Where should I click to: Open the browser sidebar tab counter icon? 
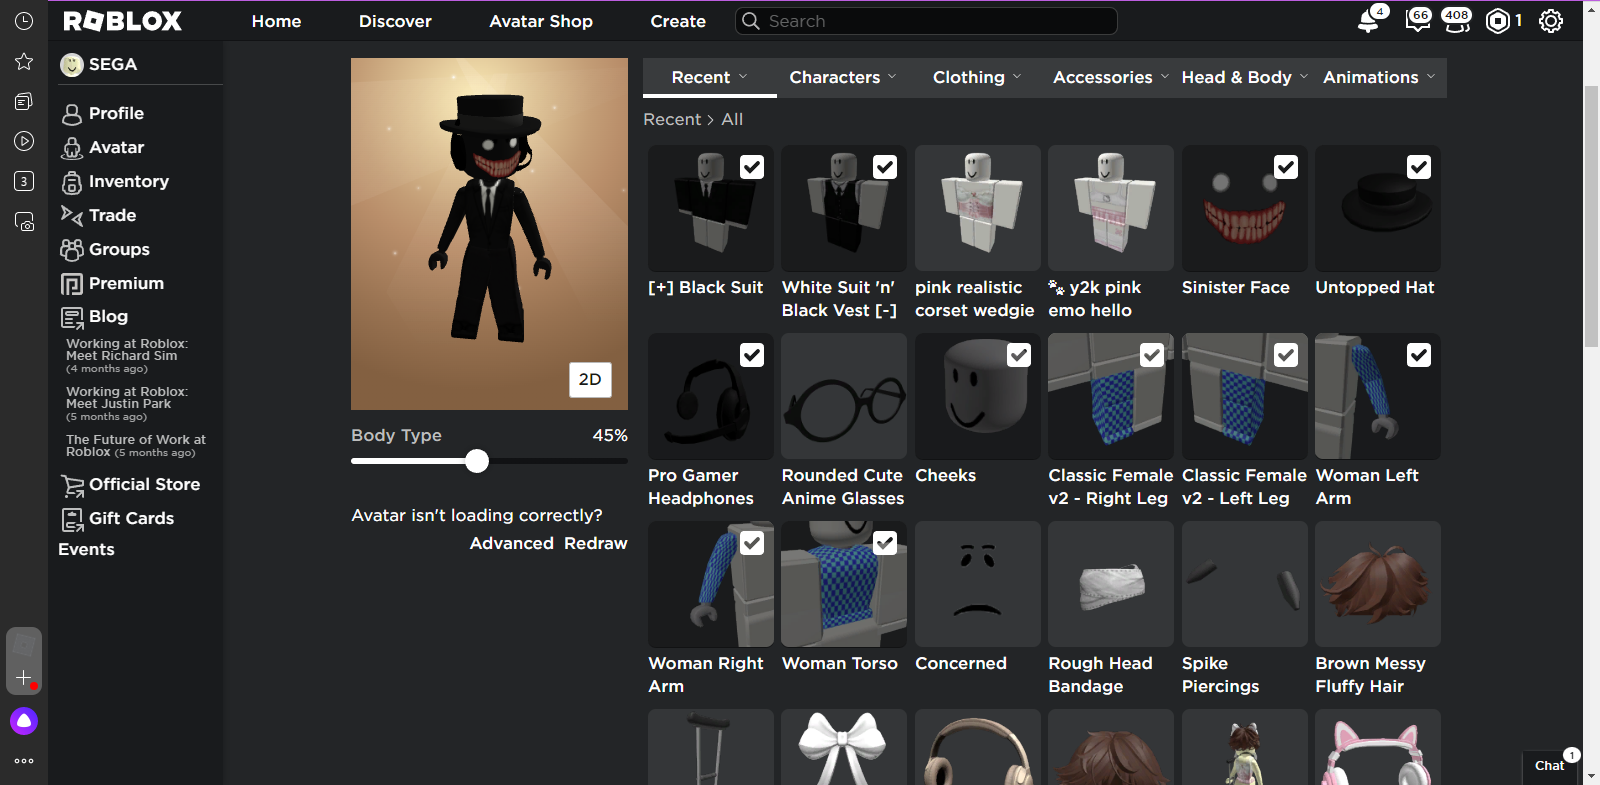[24, 181]
